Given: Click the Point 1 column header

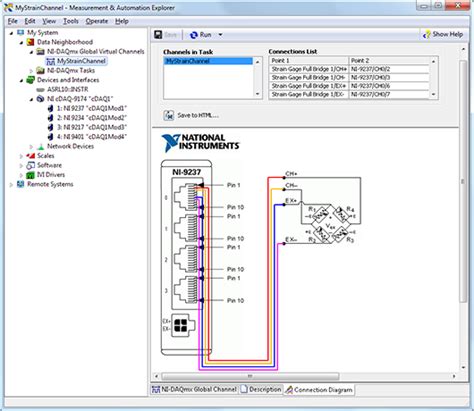Looking at the screenshot, I should tap(309, 61).
